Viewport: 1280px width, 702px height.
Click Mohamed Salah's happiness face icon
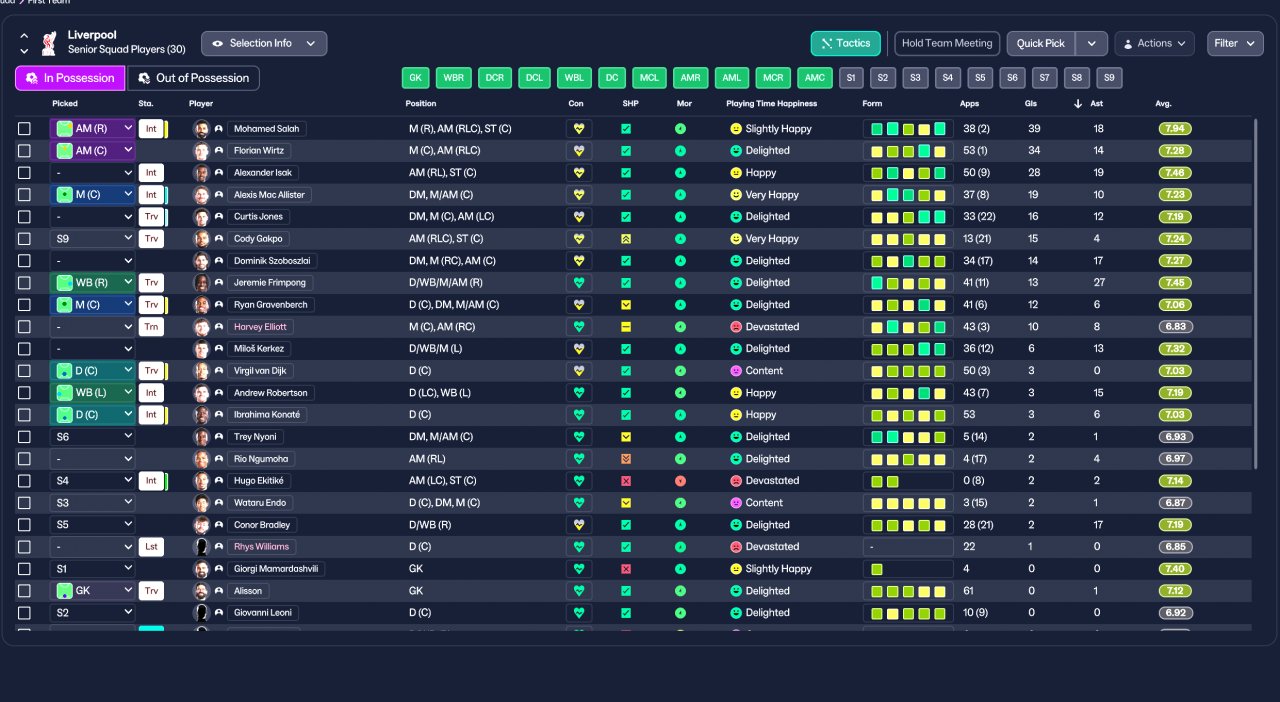coord(736,129)
